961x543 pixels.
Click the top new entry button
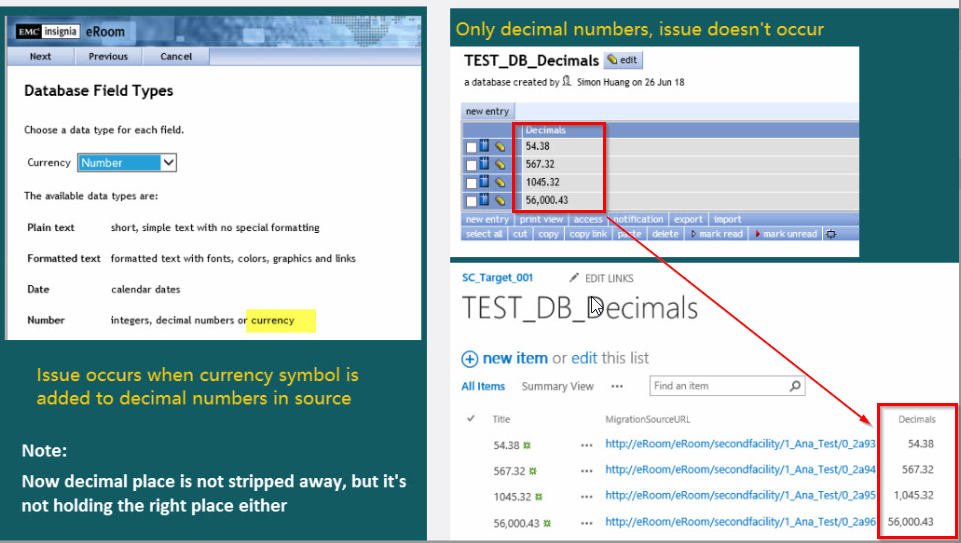(x=487, y=111)
